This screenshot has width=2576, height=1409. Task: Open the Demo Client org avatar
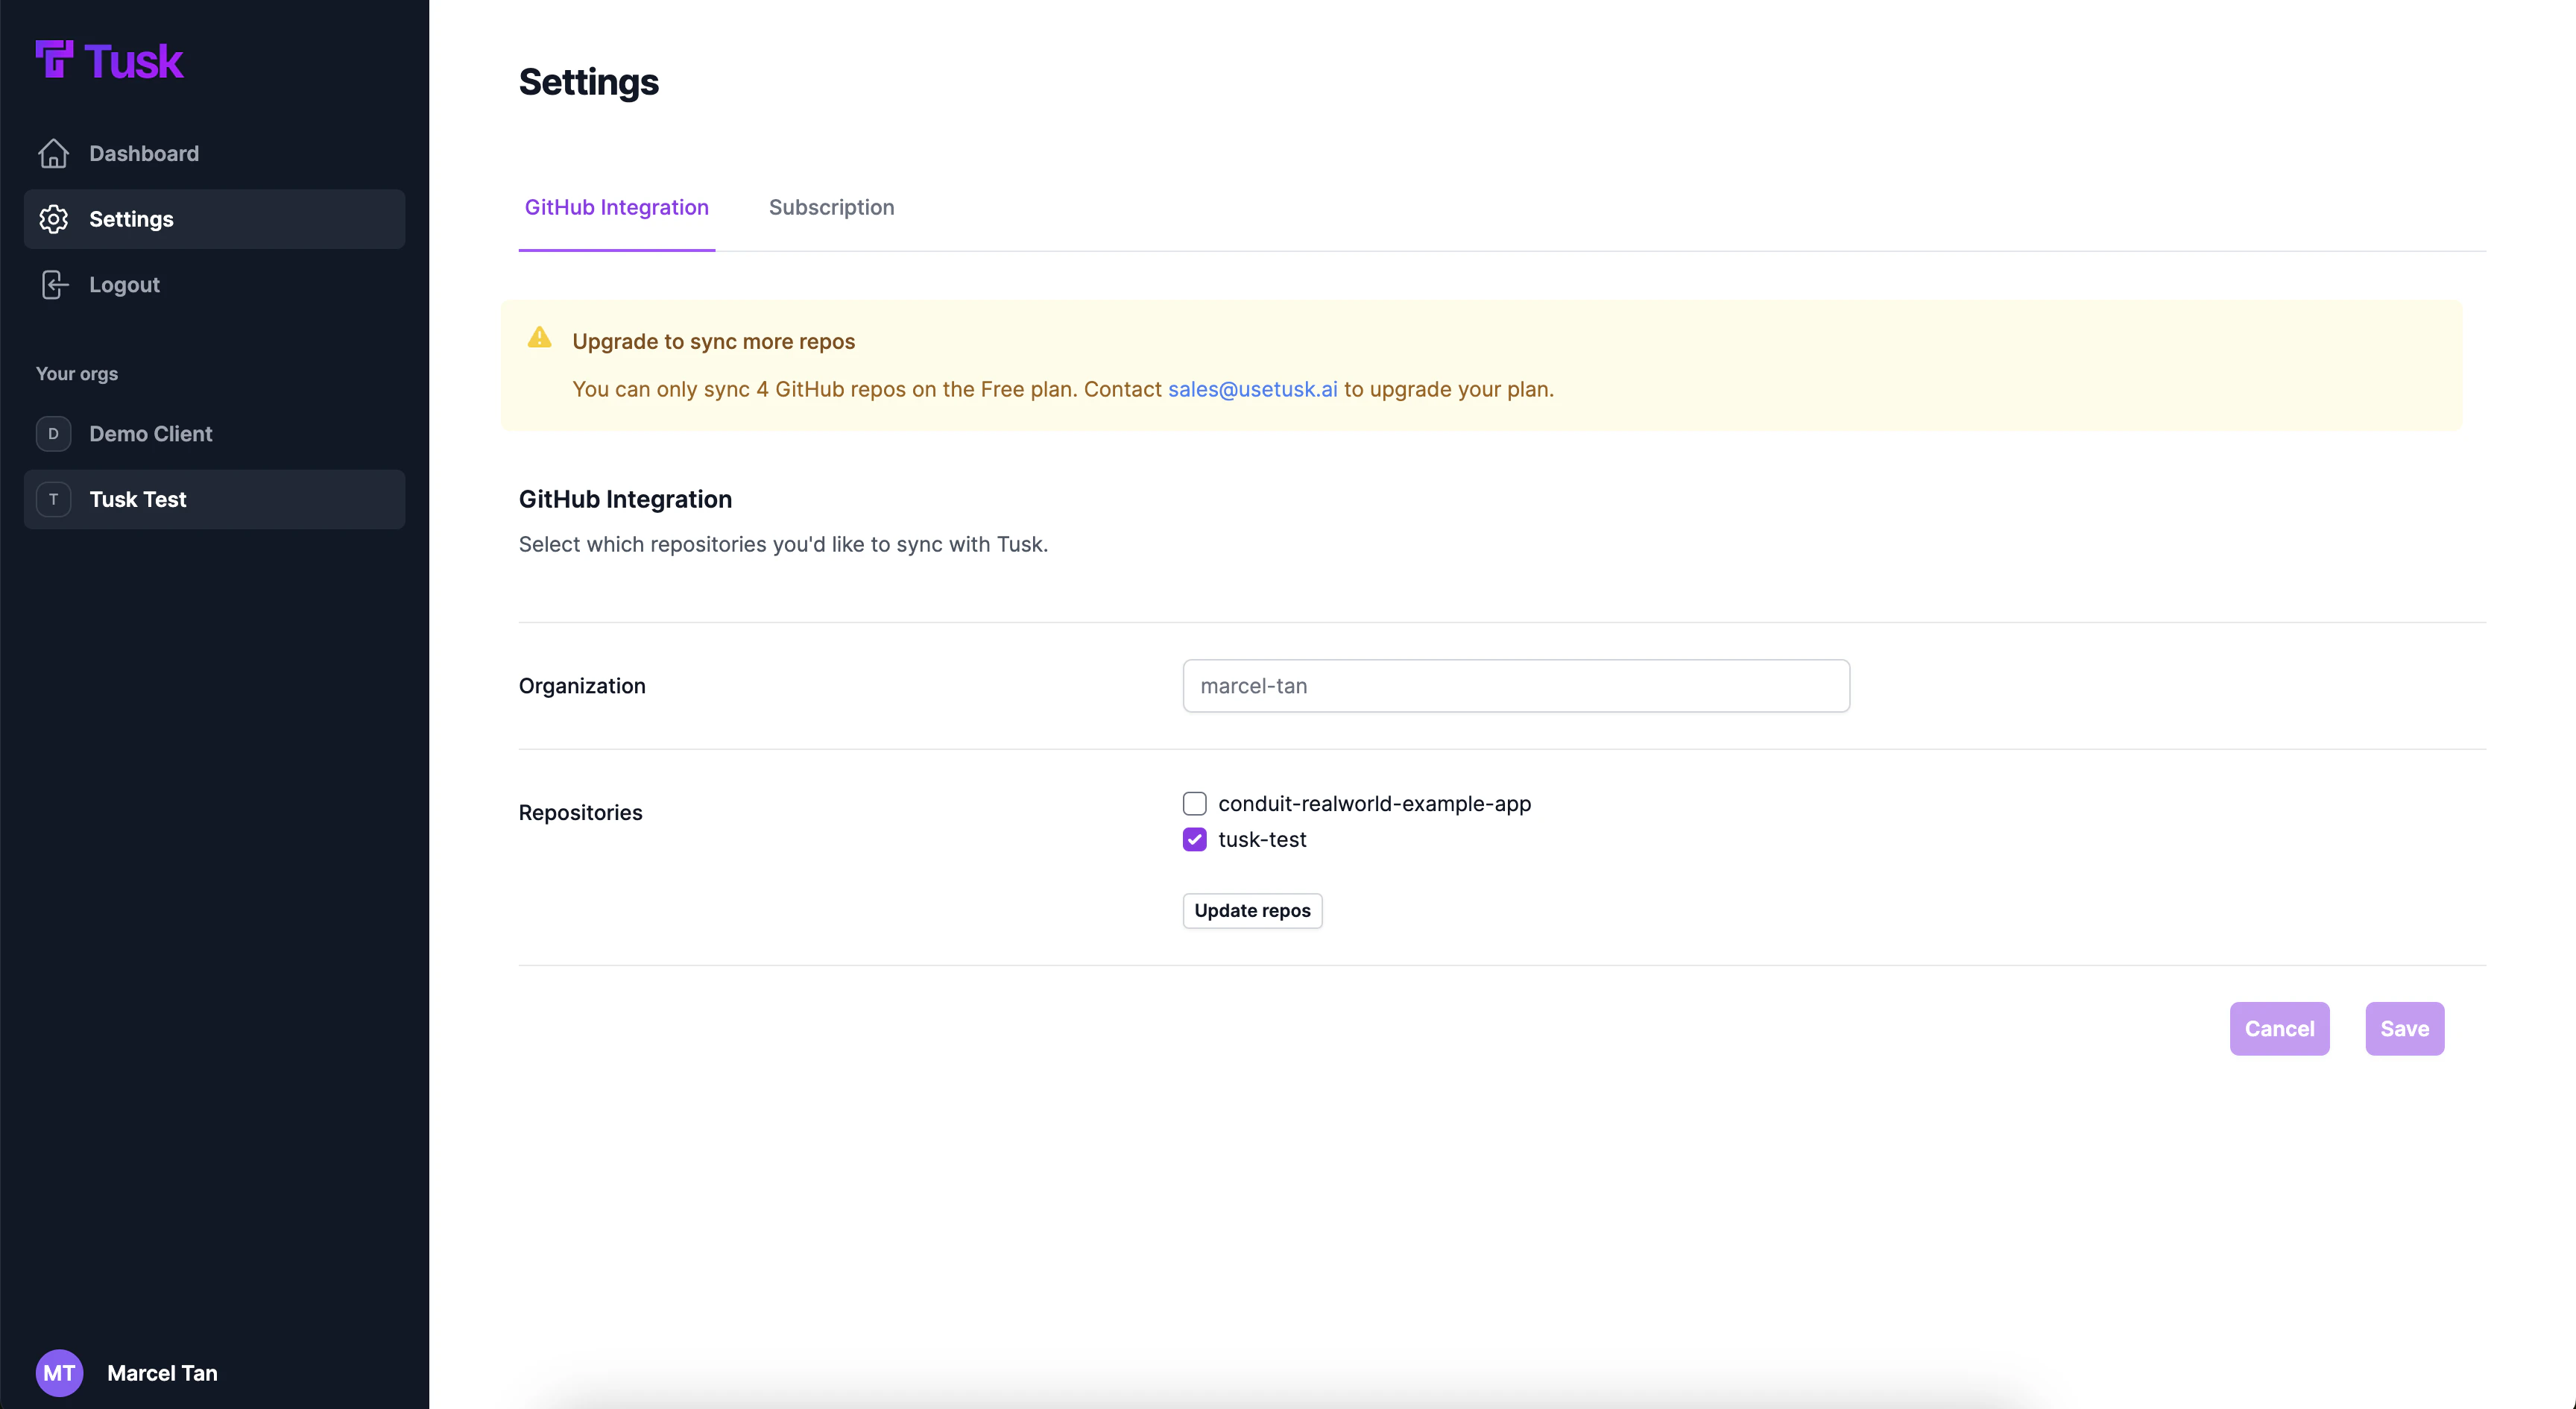54,433
